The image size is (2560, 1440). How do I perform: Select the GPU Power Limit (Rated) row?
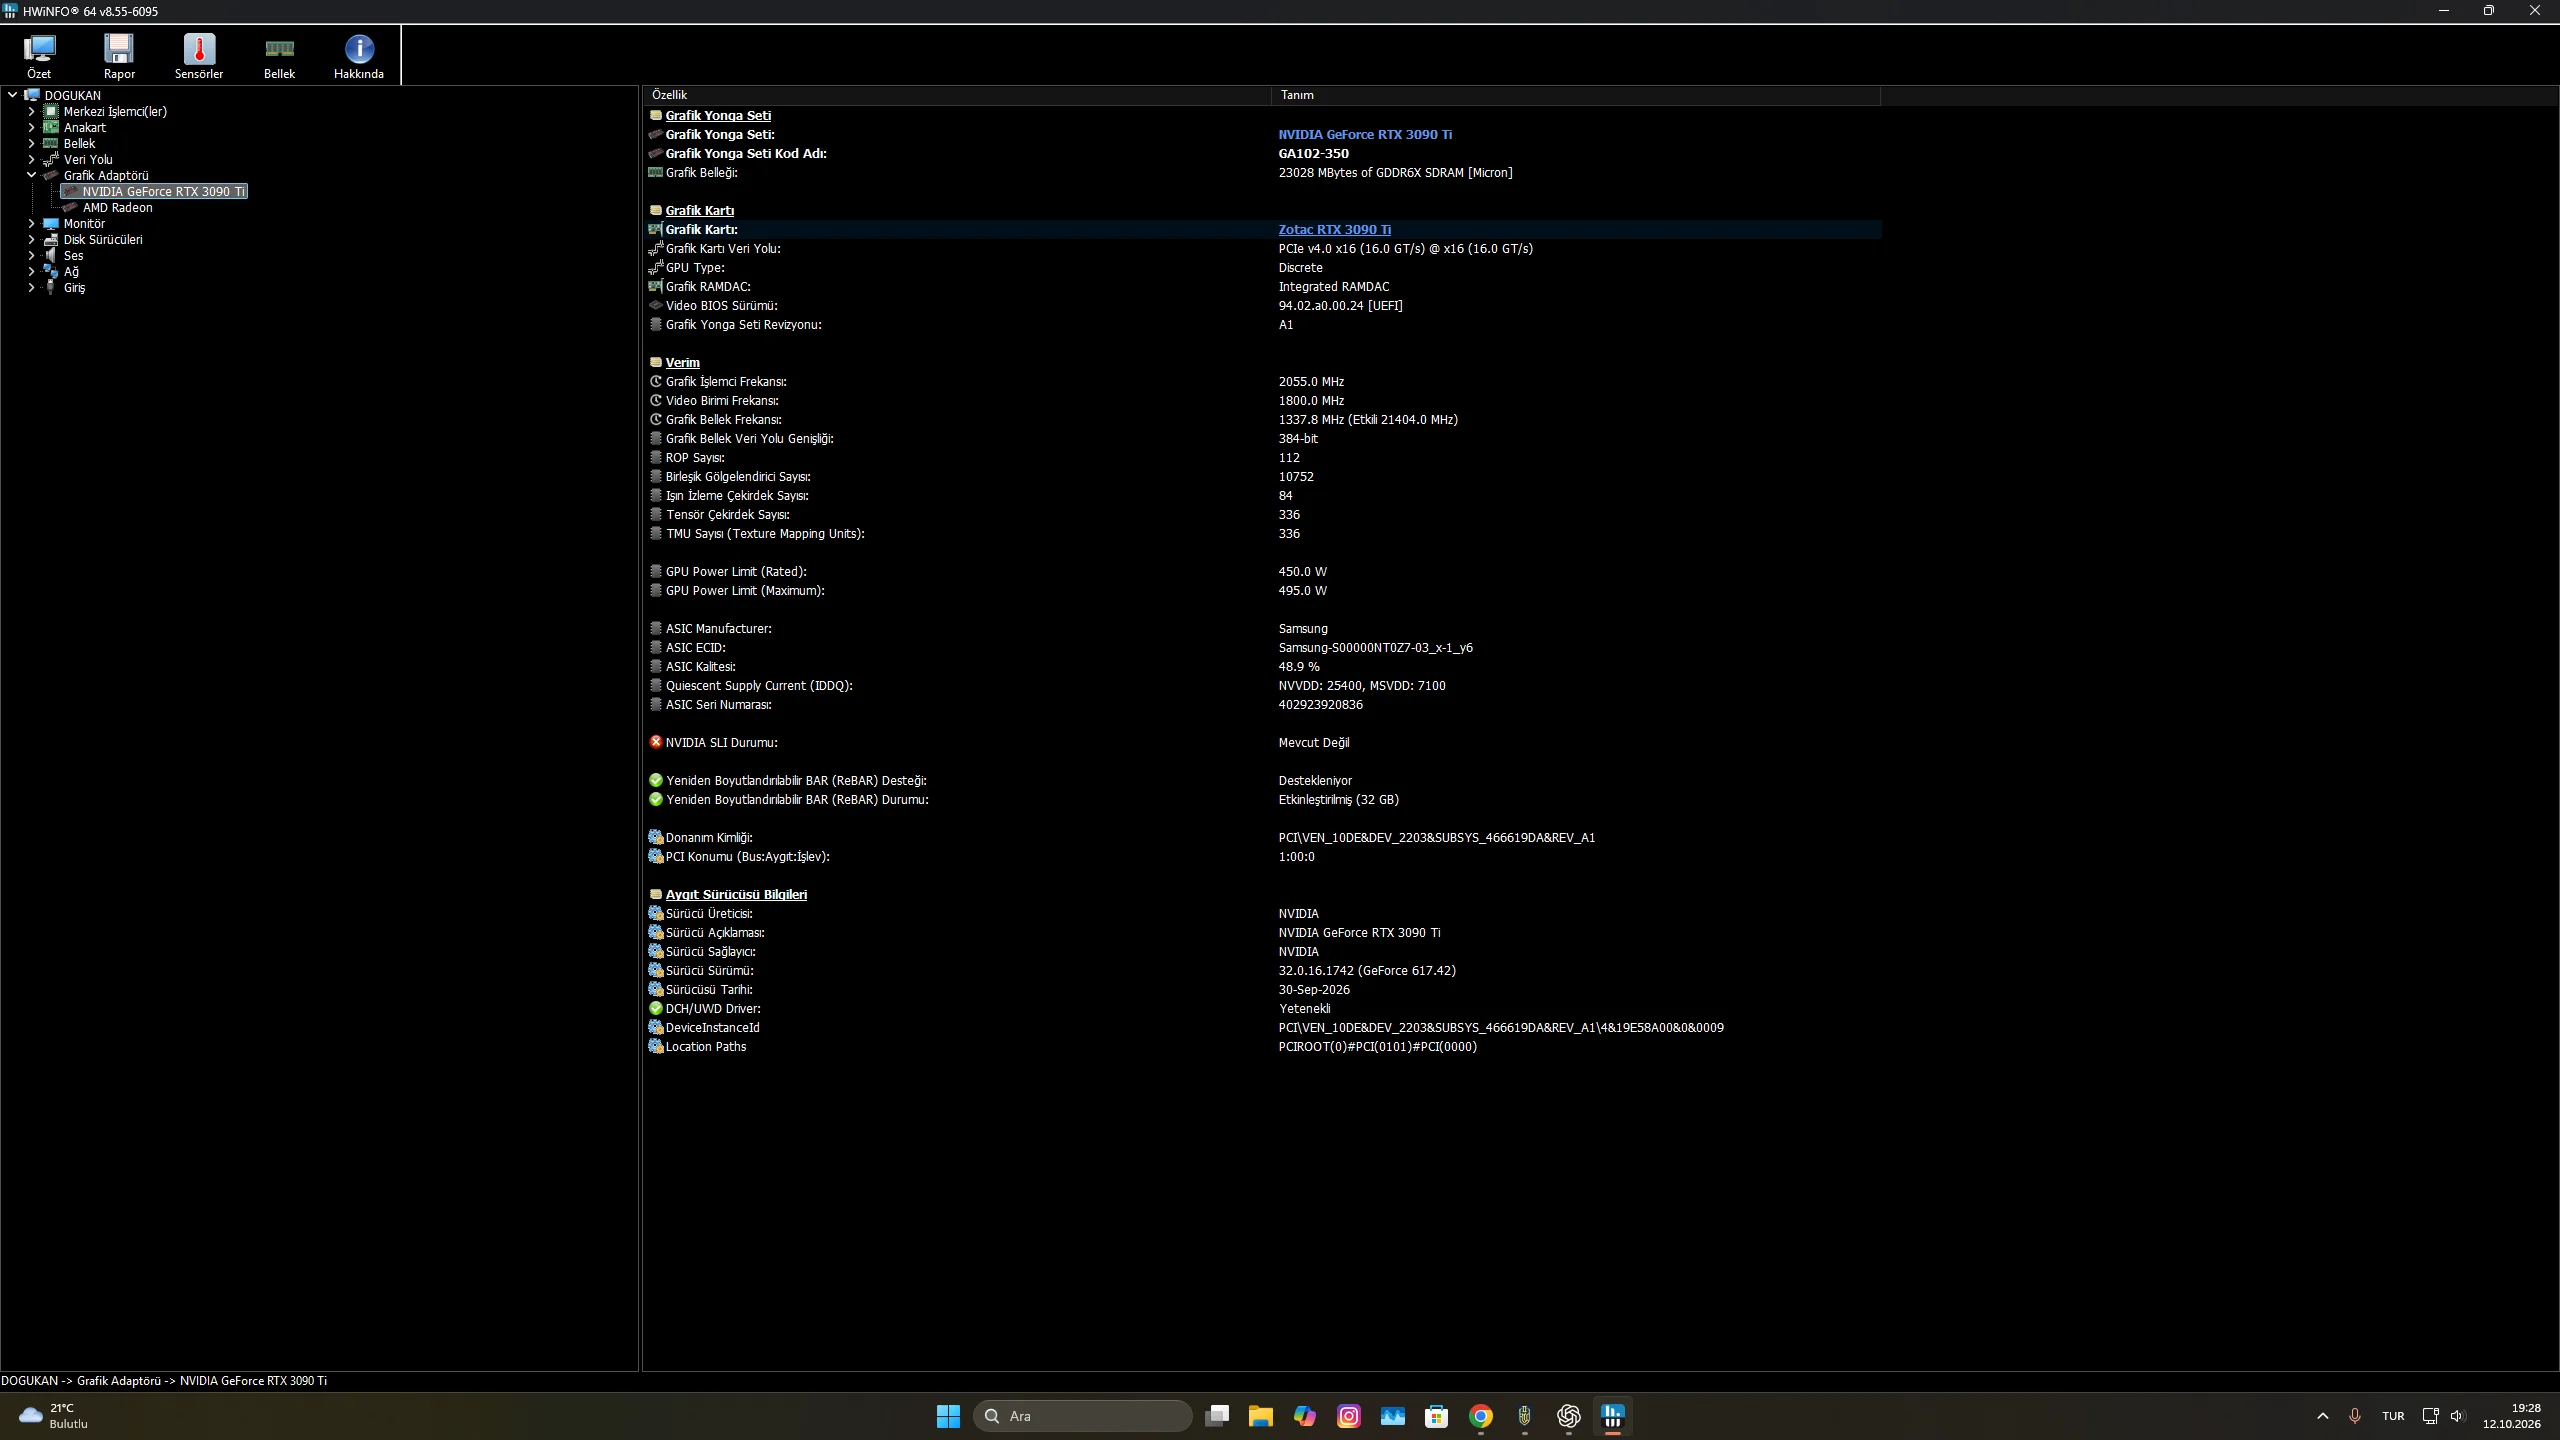pyautogui.click(x=1262, y=572)
